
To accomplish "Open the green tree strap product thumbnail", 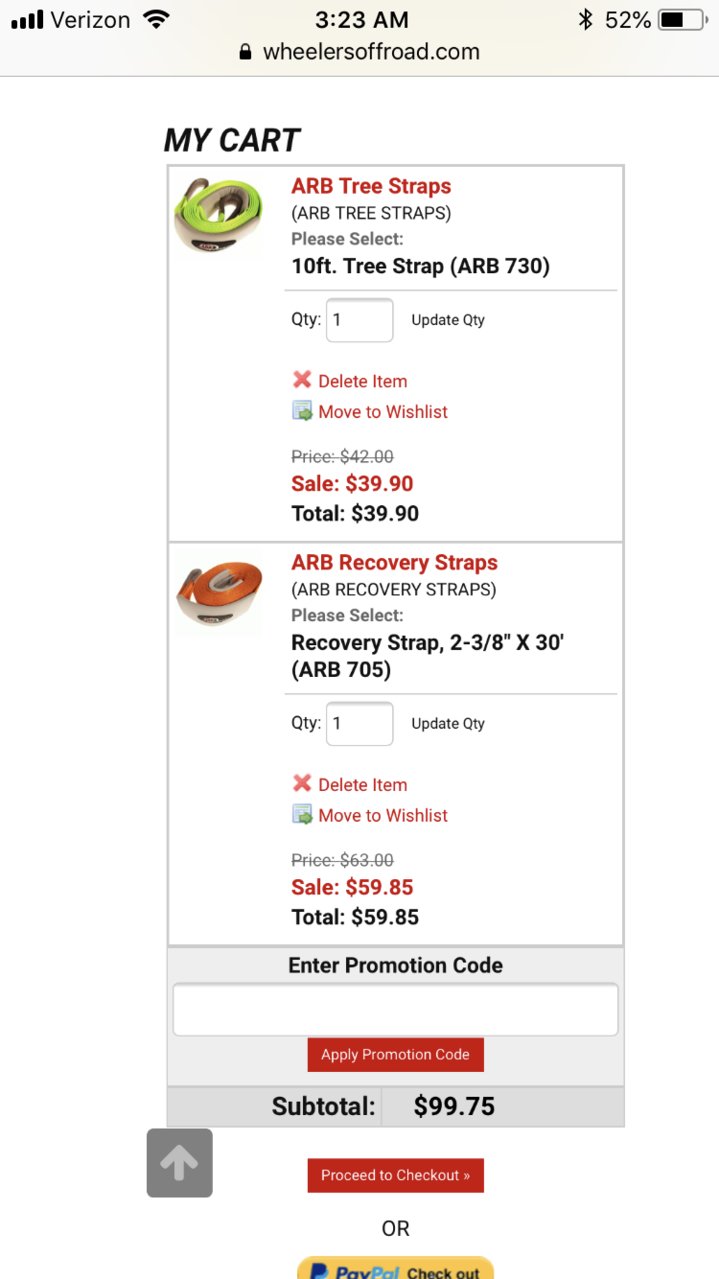I will tap(218, 215).
